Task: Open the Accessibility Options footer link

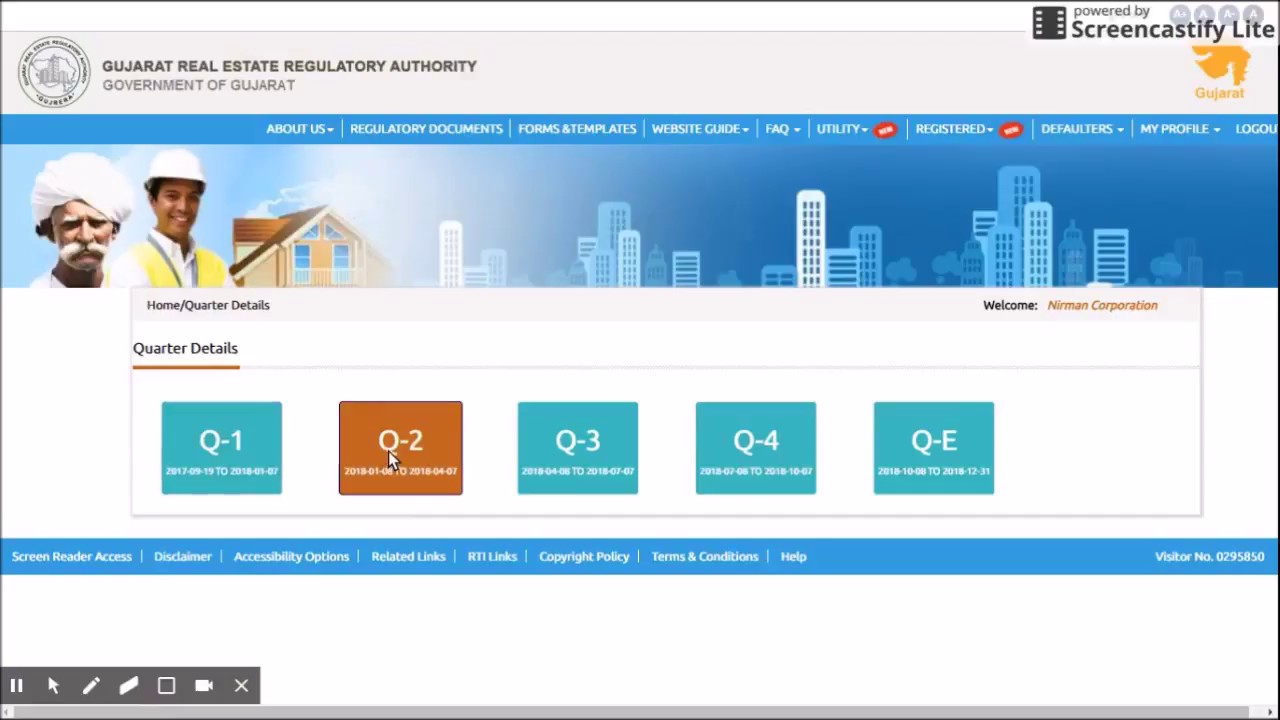Action: pyautogui.click(x=291, y=556)
